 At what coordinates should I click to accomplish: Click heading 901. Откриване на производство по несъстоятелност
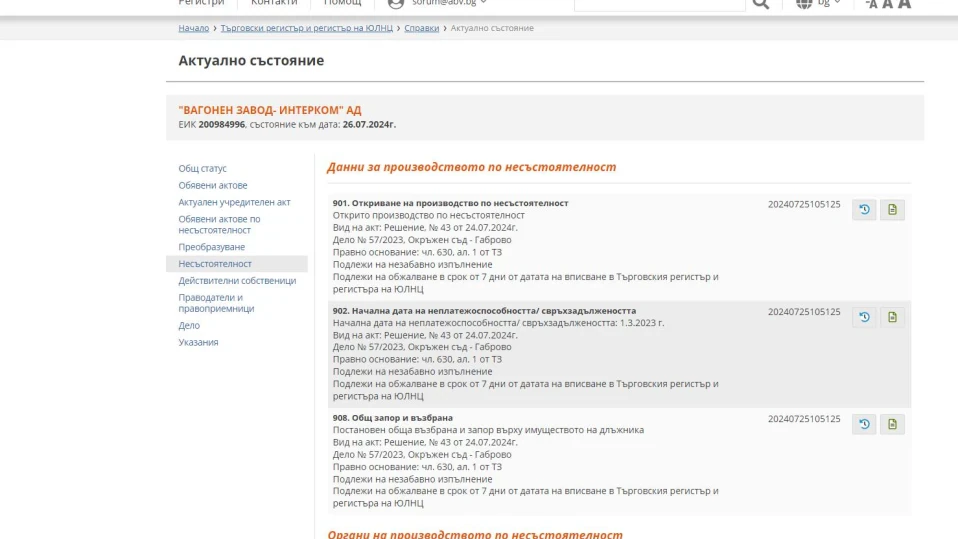click(x=450, y=203)
